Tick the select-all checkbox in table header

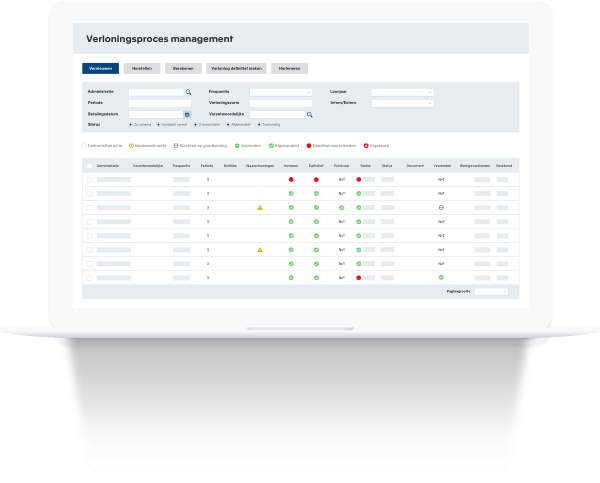coord(89,165)
